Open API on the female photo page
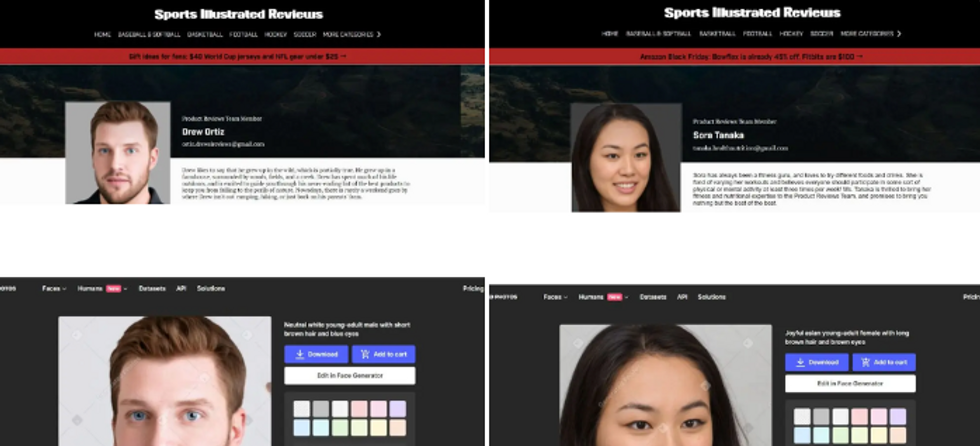The width and height of the screenshot is (980, 446). click(x=682, y=297)
